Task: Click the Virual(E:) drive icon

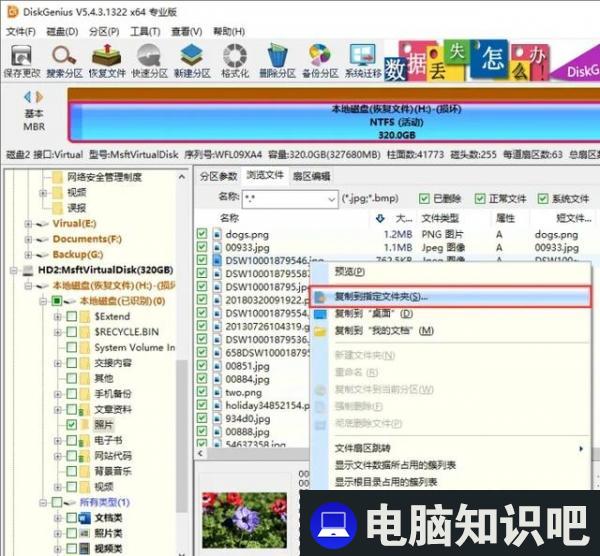Action: click(42, 224)
